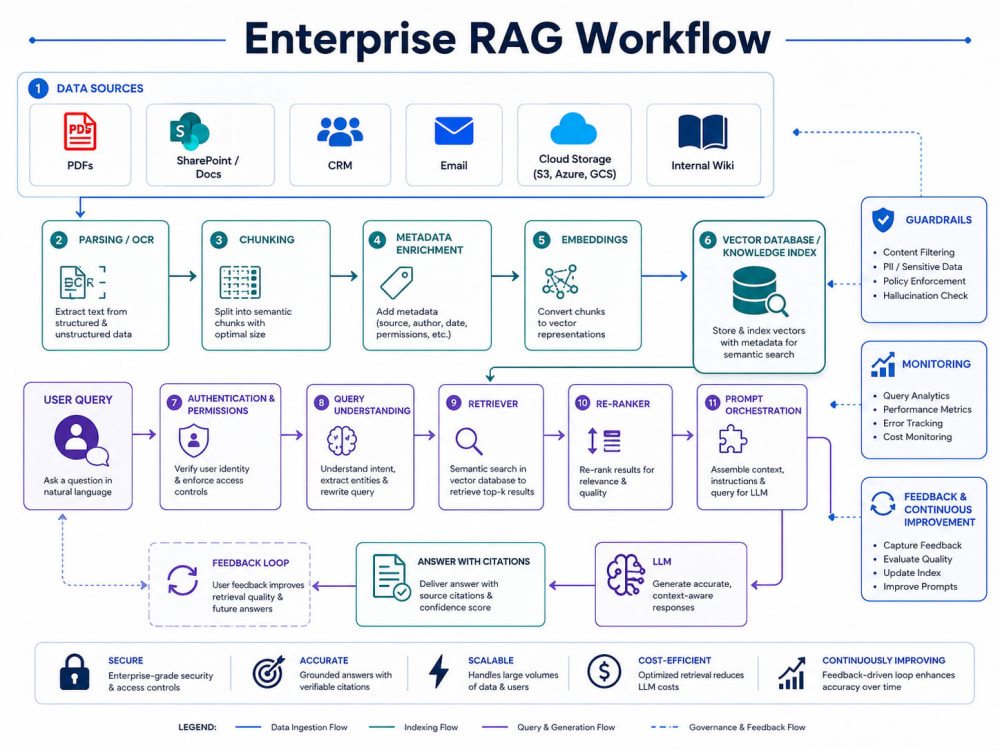
Task: Click the Query & Generation Flow legend entry
Action: coord(548,727)
